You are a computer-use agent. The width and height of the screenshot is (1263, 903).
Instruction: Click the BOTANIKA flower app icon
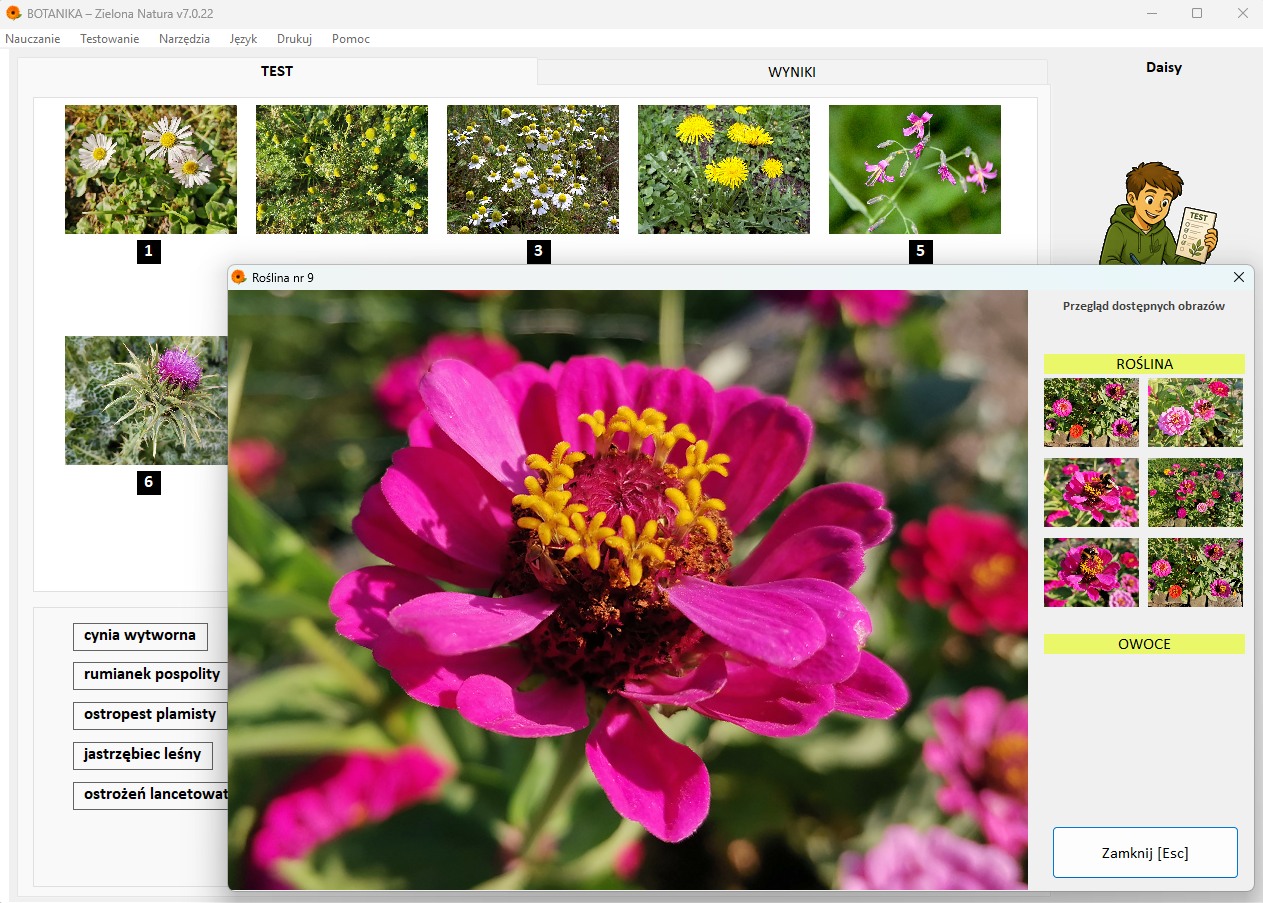(14, 13)
